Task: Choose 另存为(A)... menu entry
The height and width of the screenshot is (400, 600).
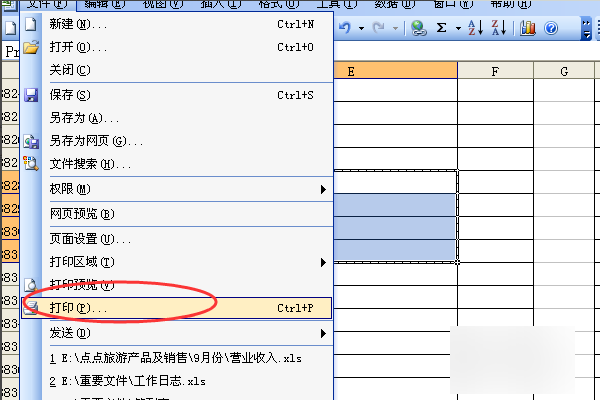Action: [176, 118]
